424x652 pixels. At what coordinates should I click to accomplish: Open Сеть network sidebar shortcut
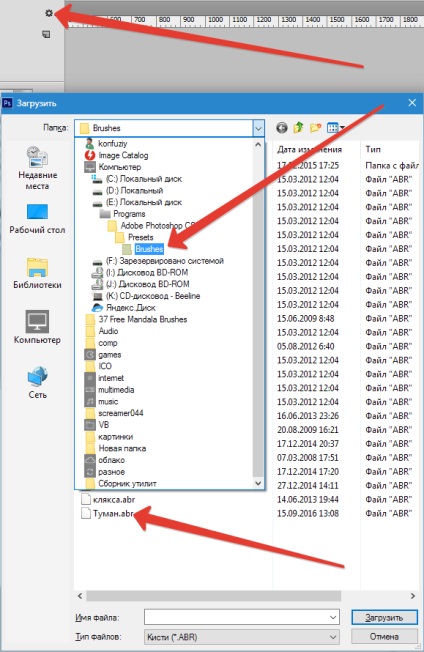point(37,383)
